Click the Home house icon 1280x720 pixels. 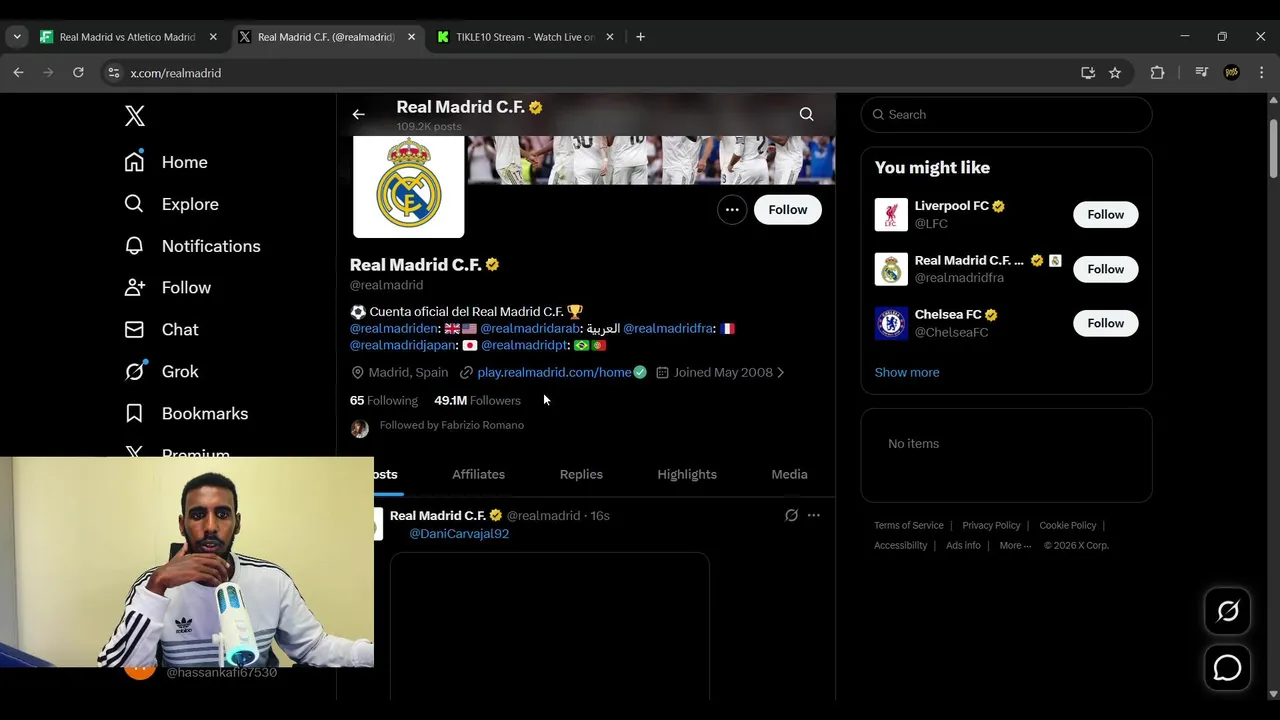pyautogui.click(x=134, y=162)
